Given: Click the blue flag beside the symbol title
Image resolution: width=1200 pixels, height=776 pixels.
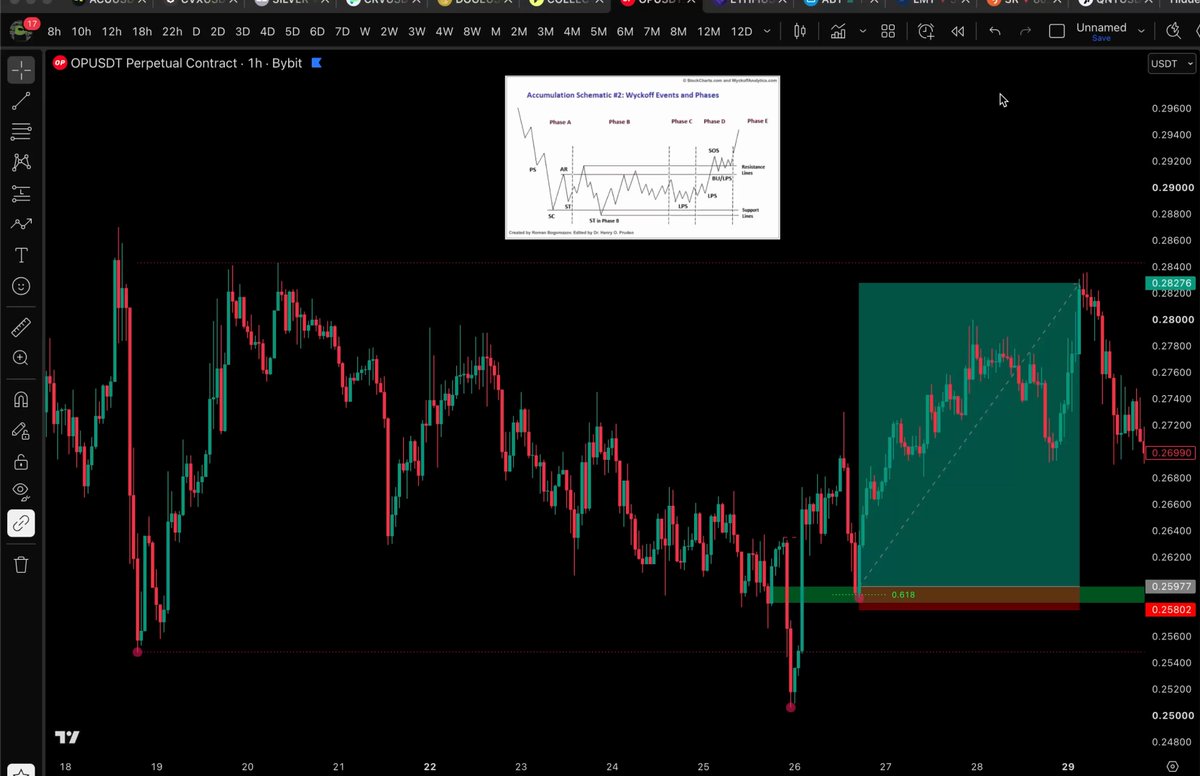Looking at the screenshot, I should click(316, 63).
